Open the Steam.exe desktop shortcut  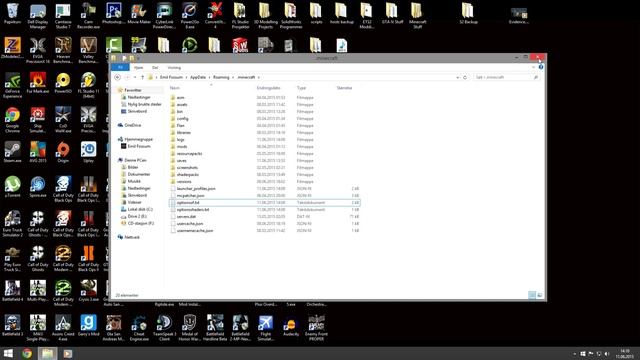12,152
